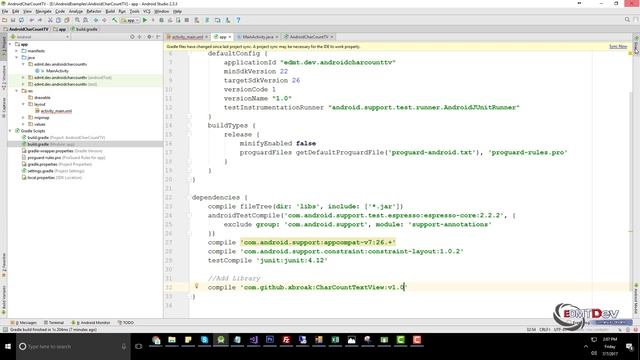The height and width of the screenshot is (360, 640).
Task: Select gradle-wrapper.properties in the project tree
Action: pos(50,151)
